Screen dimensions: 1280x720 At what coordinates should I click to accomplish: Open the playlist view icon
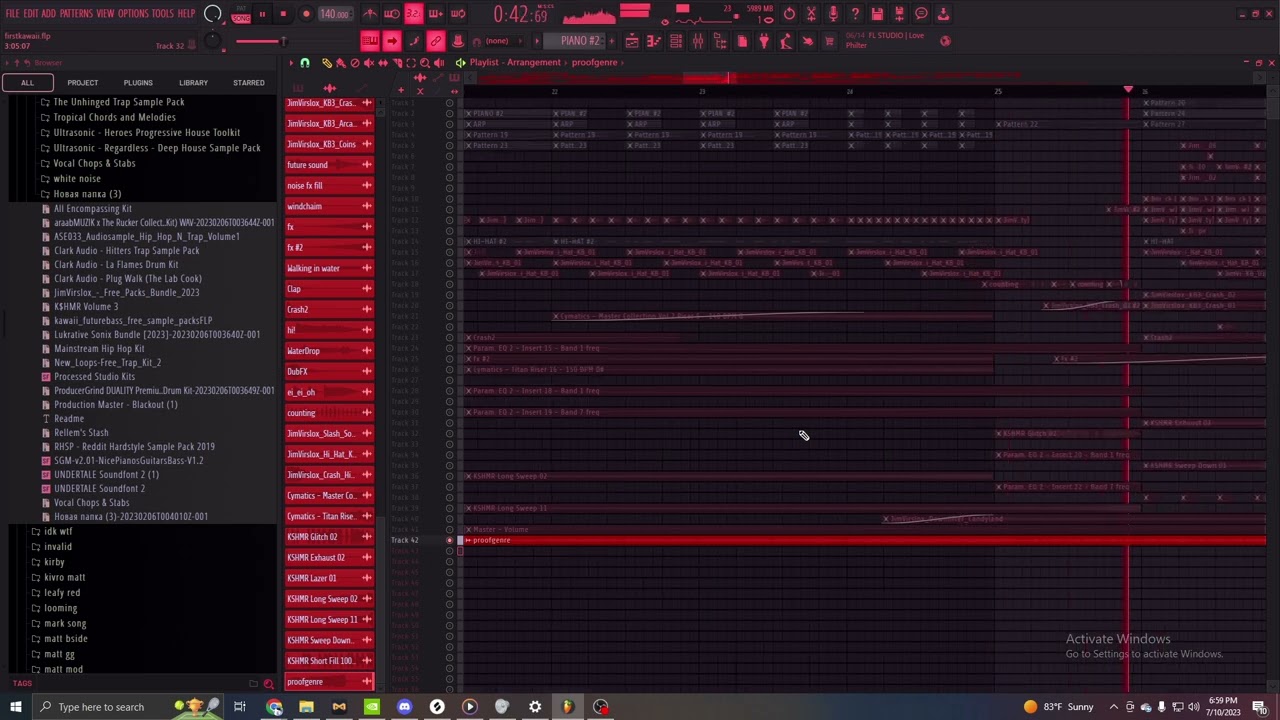(x=632, y=41)
